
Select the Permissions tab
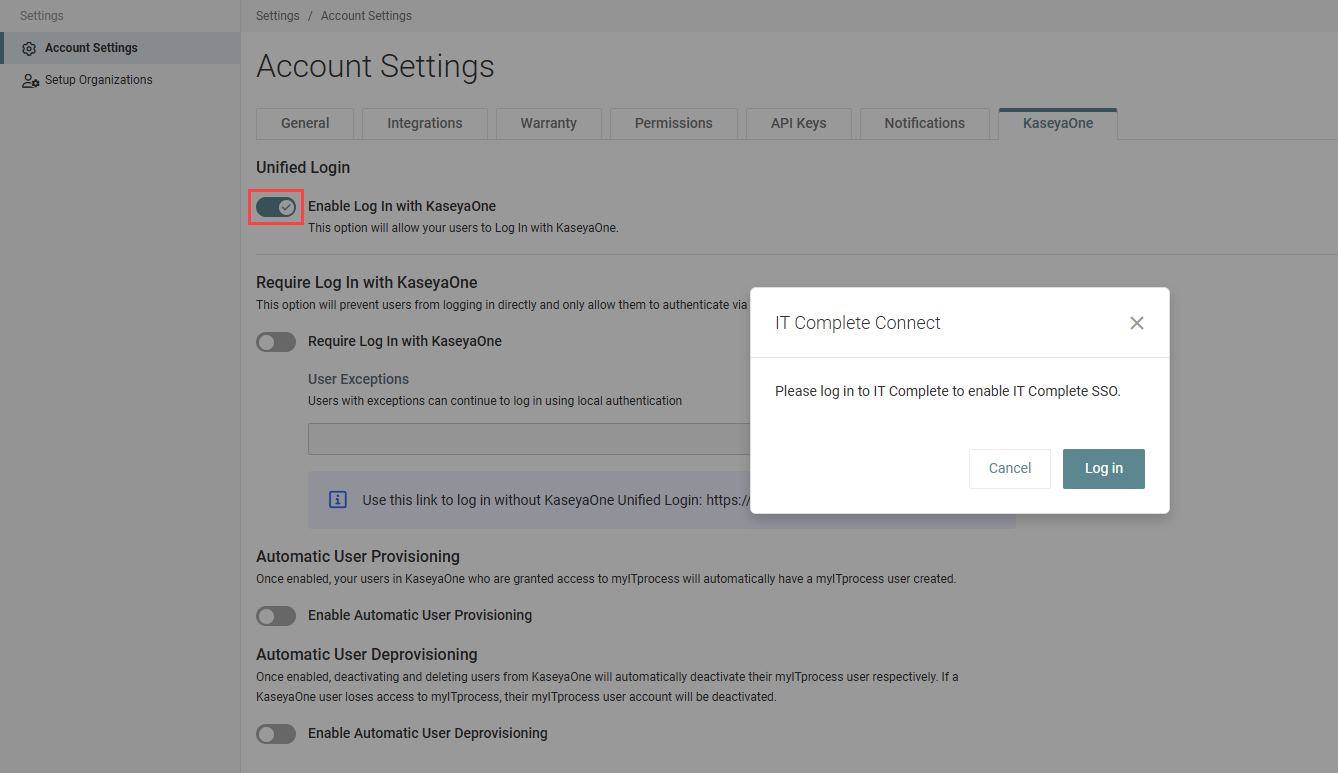tap(673, 124)
